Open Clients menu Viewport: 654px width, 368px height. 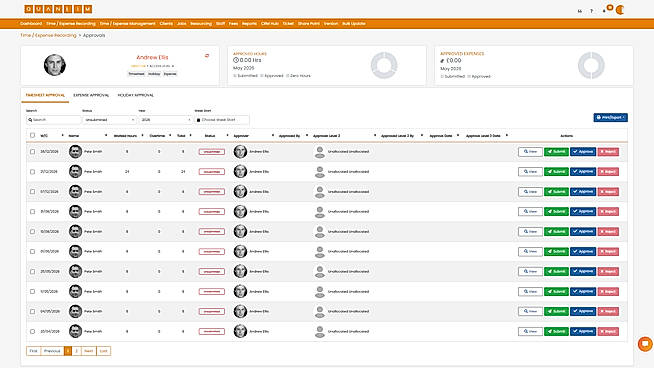click(166, 24)
